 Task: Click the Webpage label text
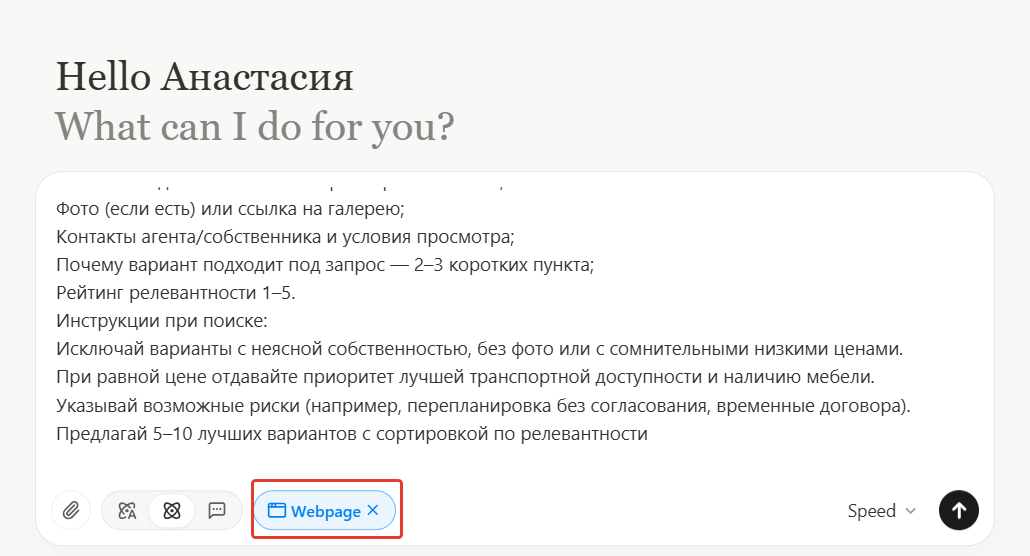click(325, 511)
